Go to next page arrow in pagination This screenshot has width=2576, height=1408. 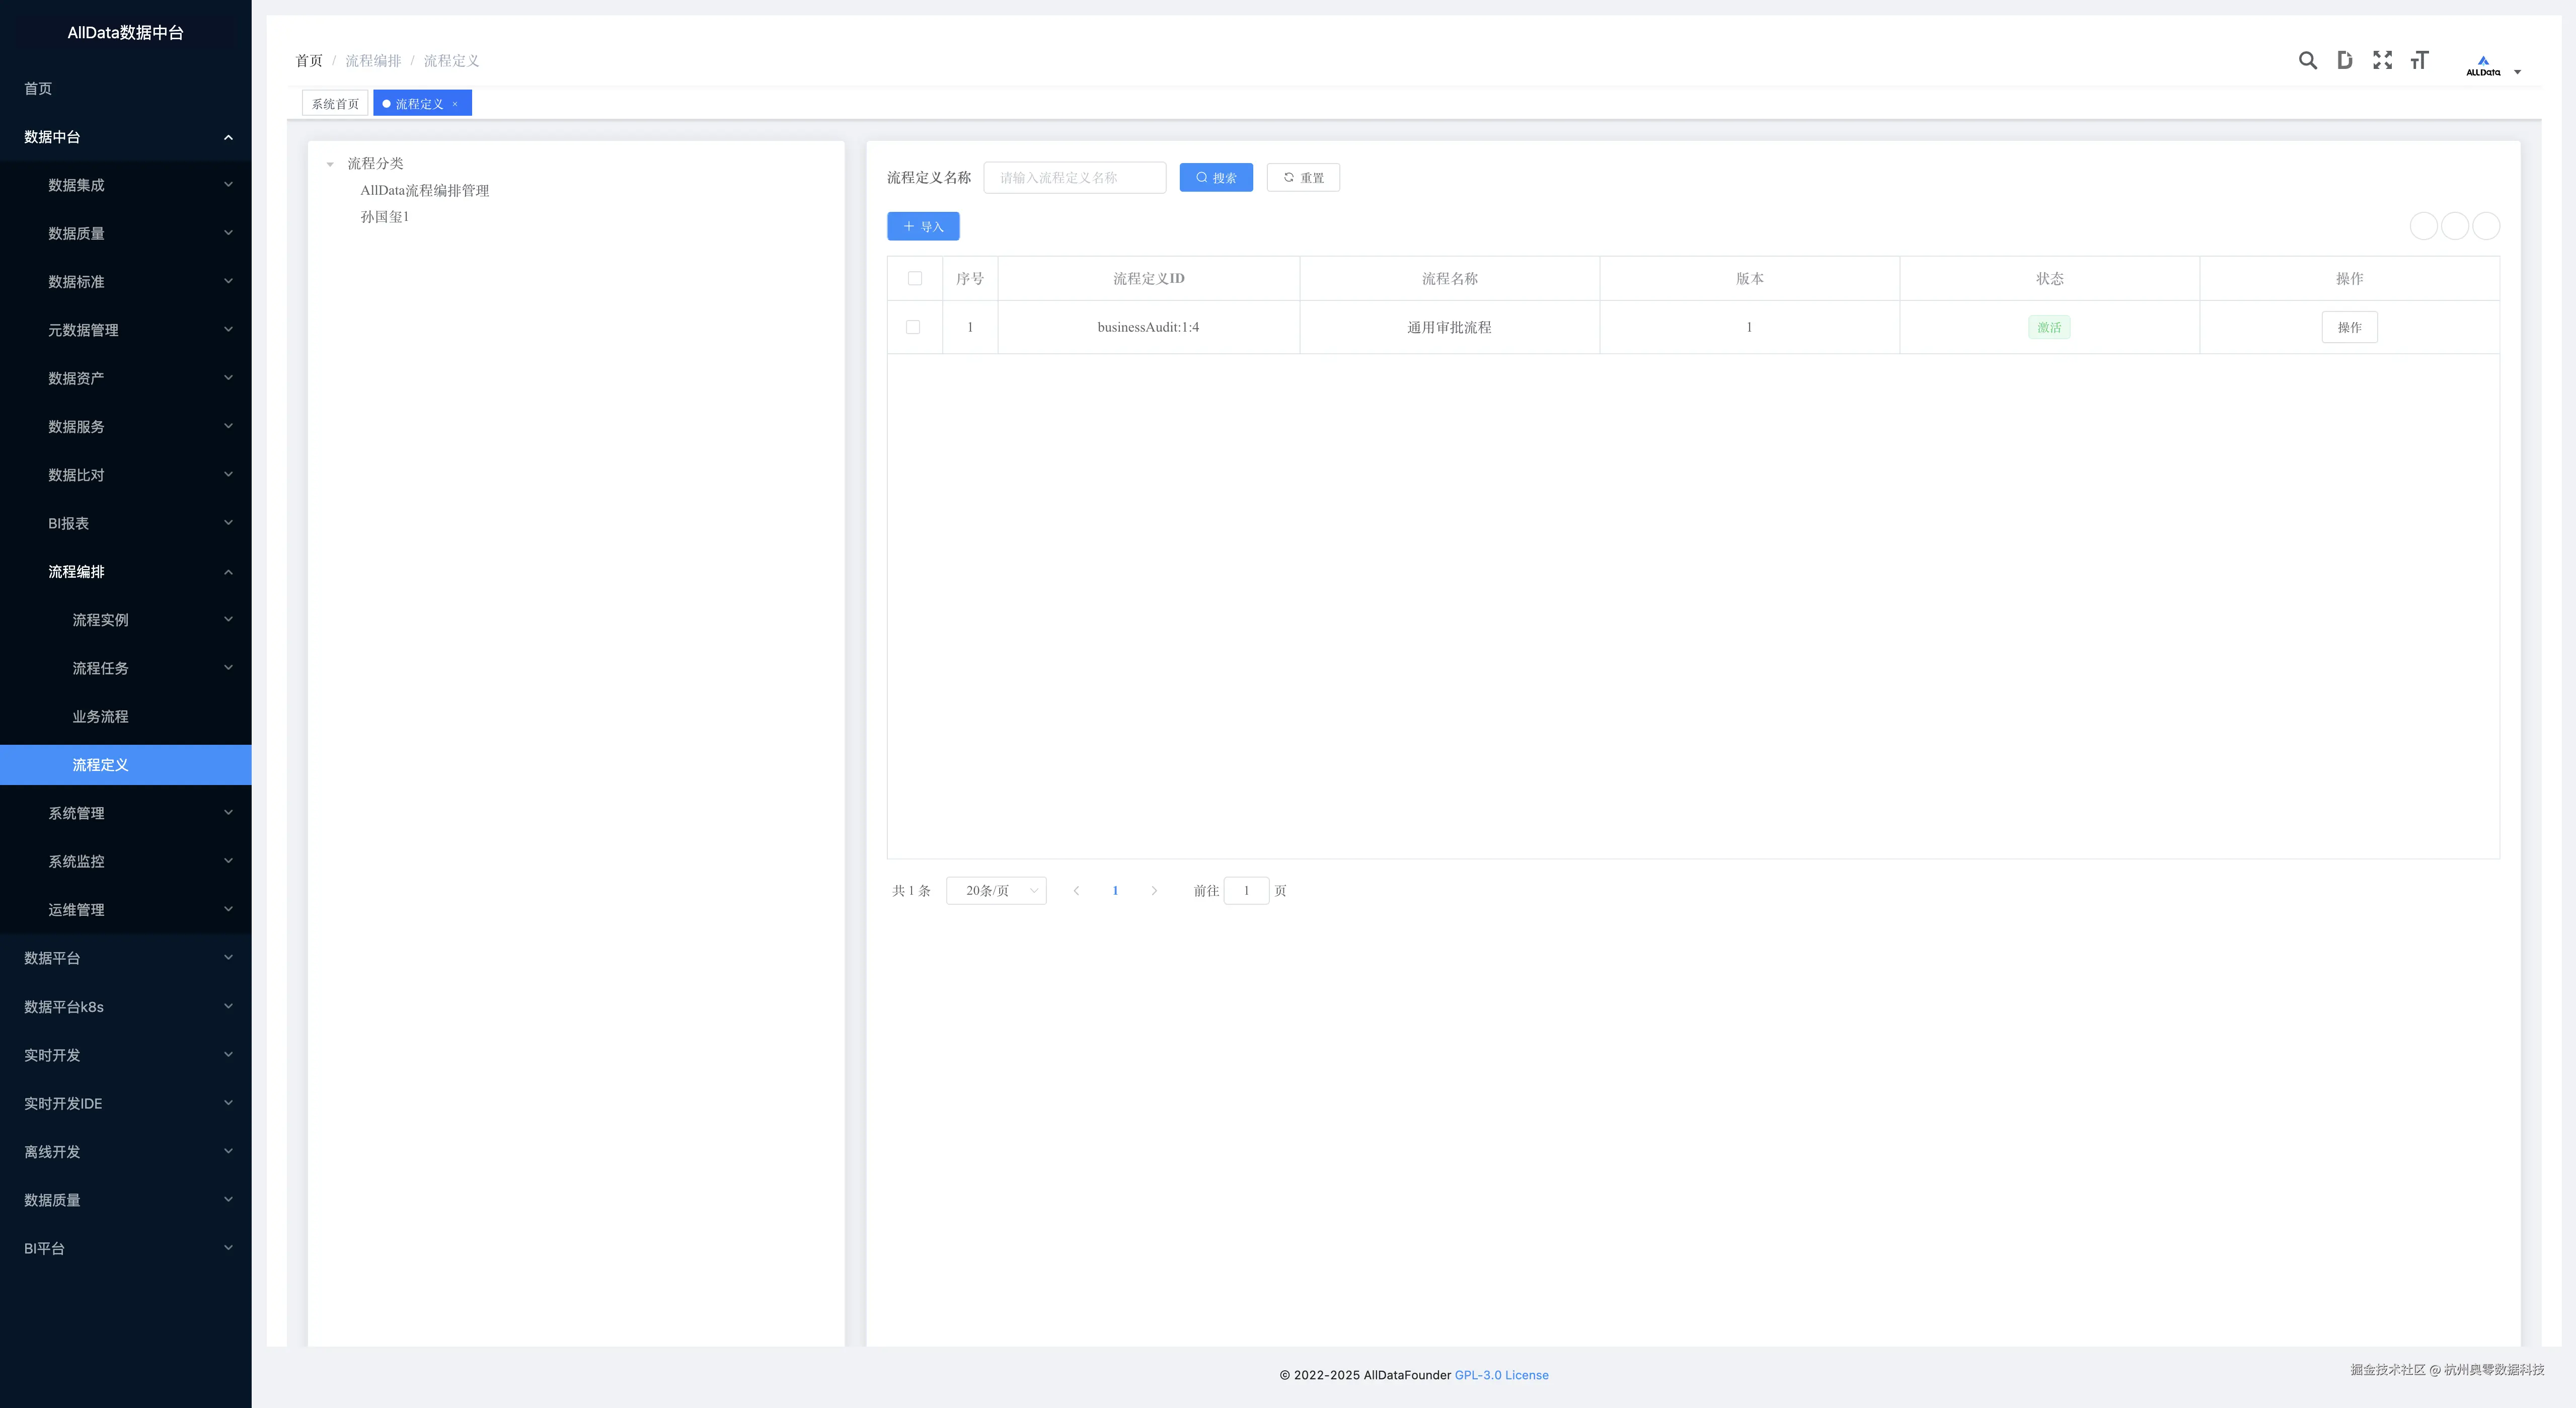(x=1154, y=891)
